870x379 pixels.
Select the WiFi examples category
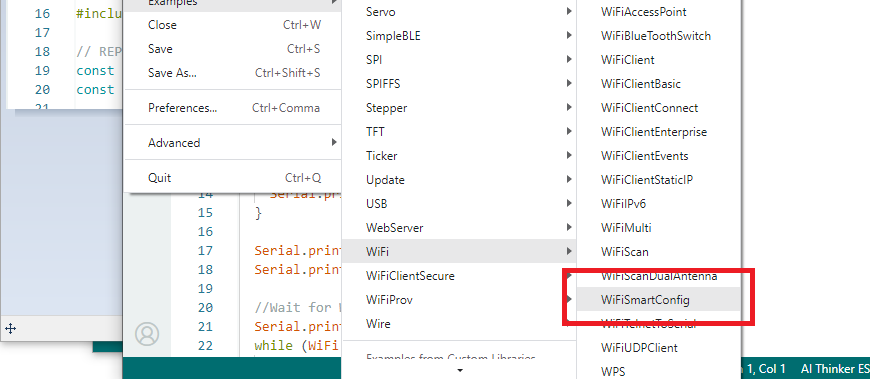[459, 252]
